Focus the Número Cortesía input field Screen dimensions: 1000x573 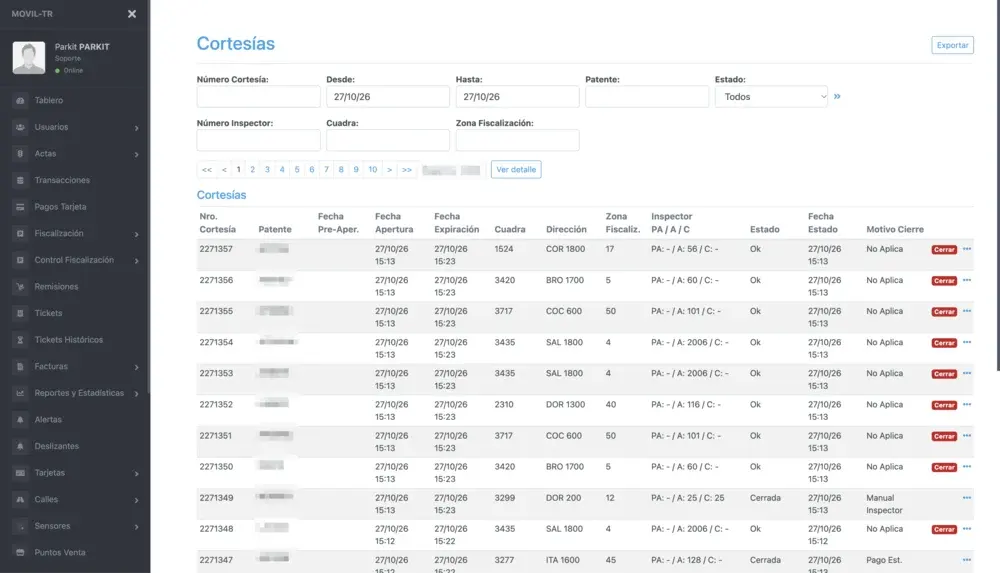coord(258,97)
